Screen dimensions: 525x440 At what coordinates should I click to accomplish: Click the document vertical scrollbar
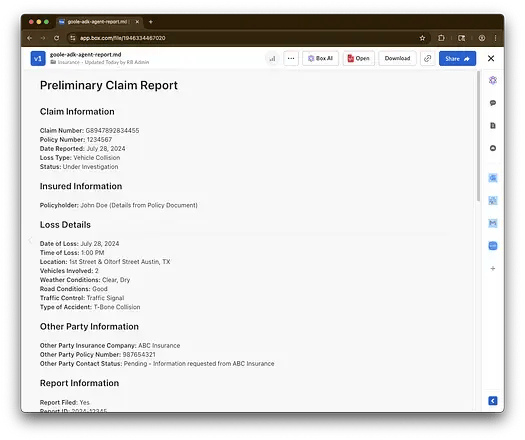[478, 136]
